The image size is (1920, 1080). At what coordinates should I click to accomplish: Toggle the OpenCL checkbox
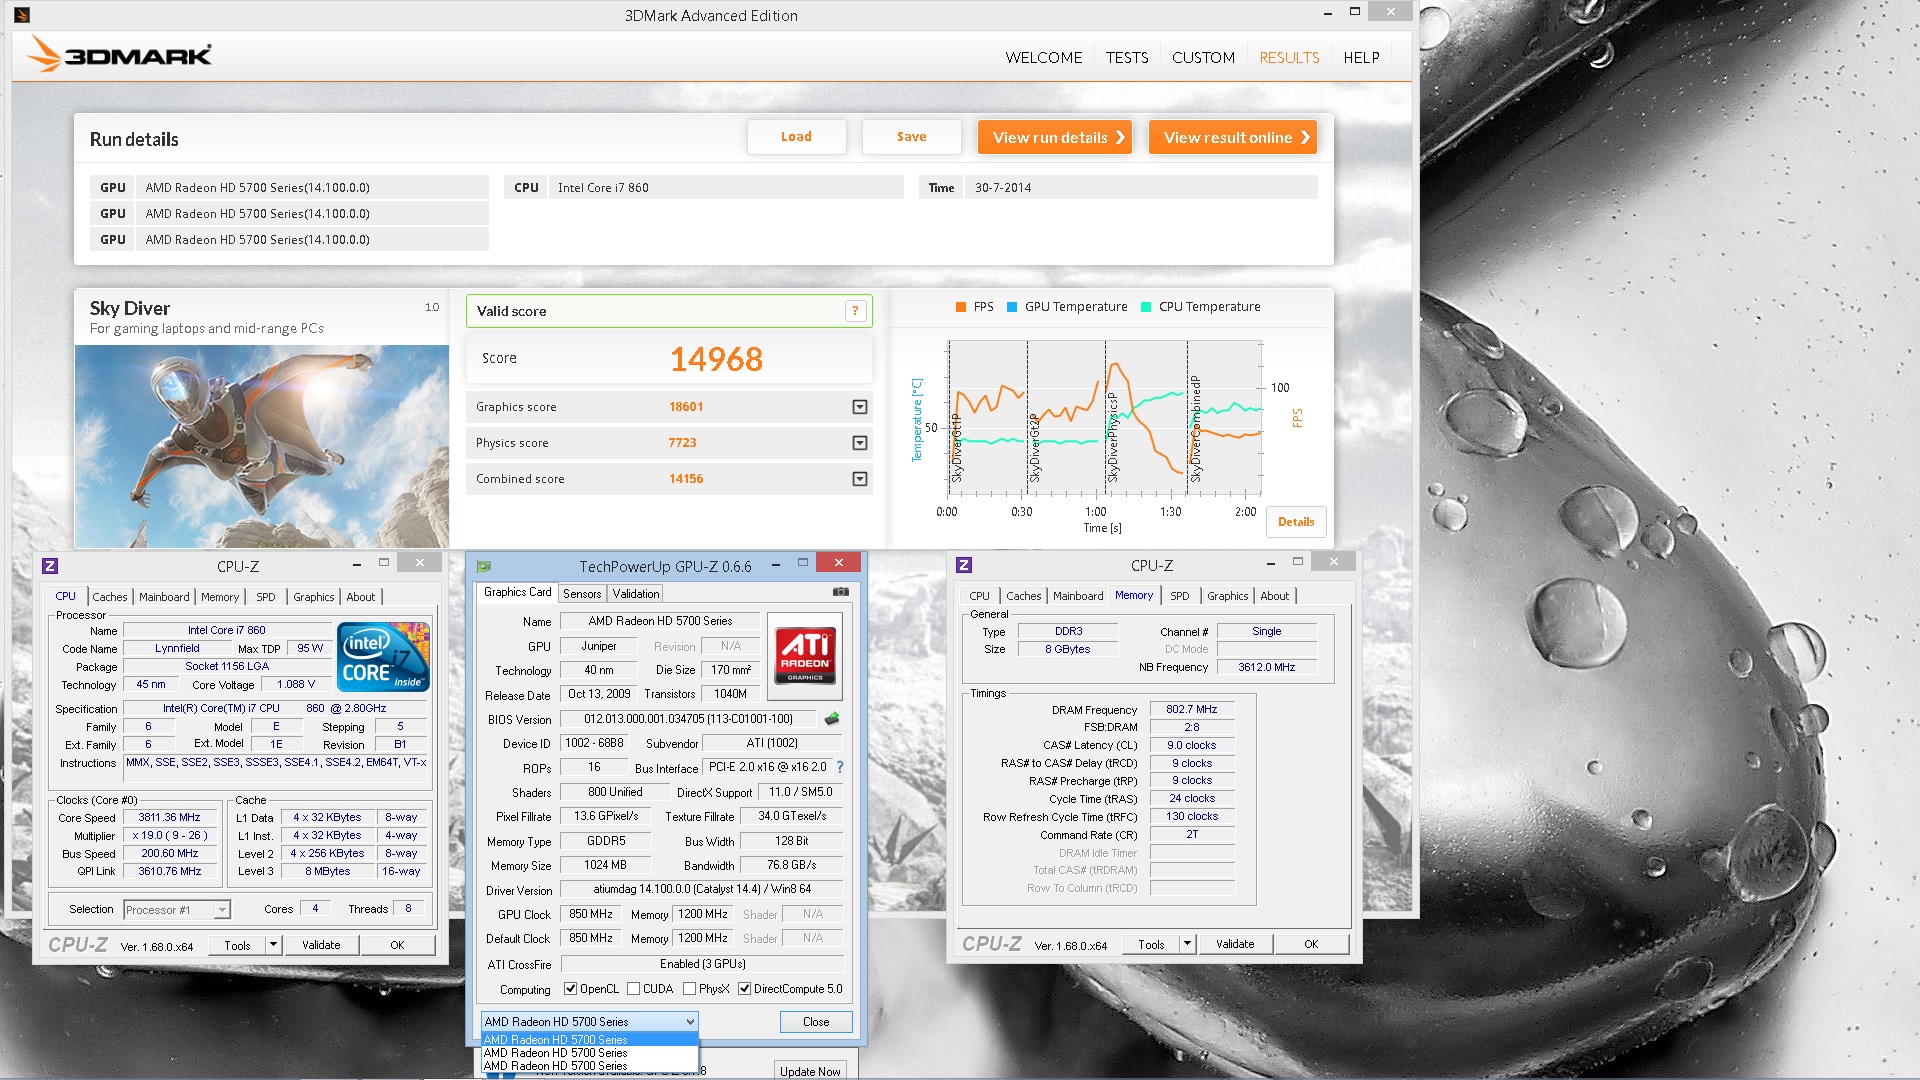(x=570, y=989)
